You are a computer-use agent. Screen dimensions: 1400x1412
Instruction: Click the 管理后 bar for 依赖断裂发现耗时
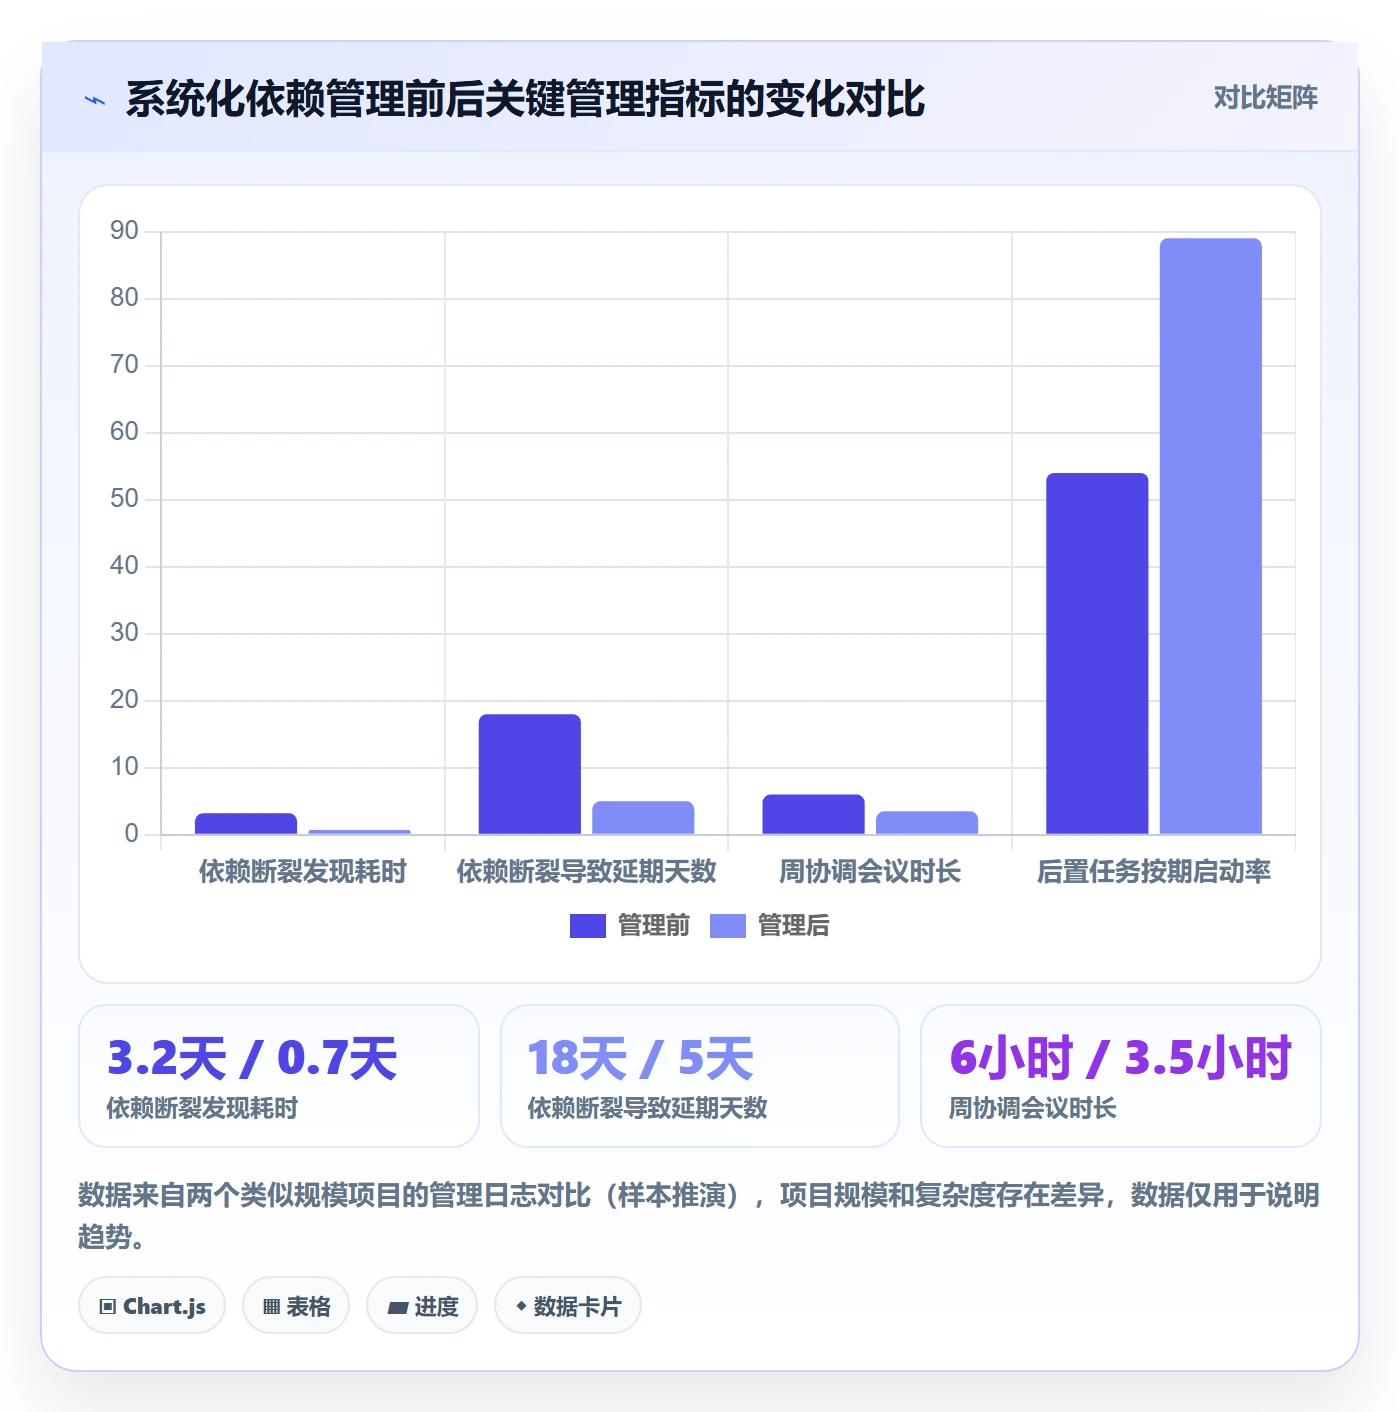pos(360,832)
